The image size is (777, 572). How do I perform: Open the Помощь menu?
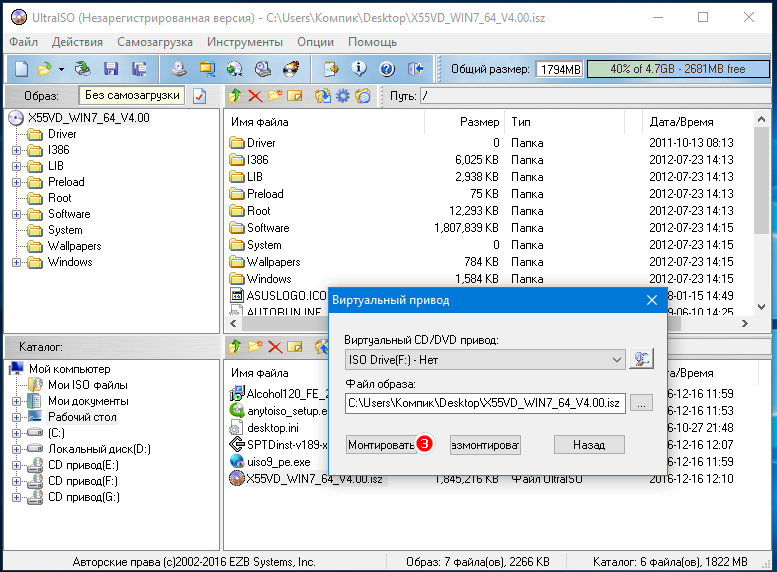coord(372,42)
